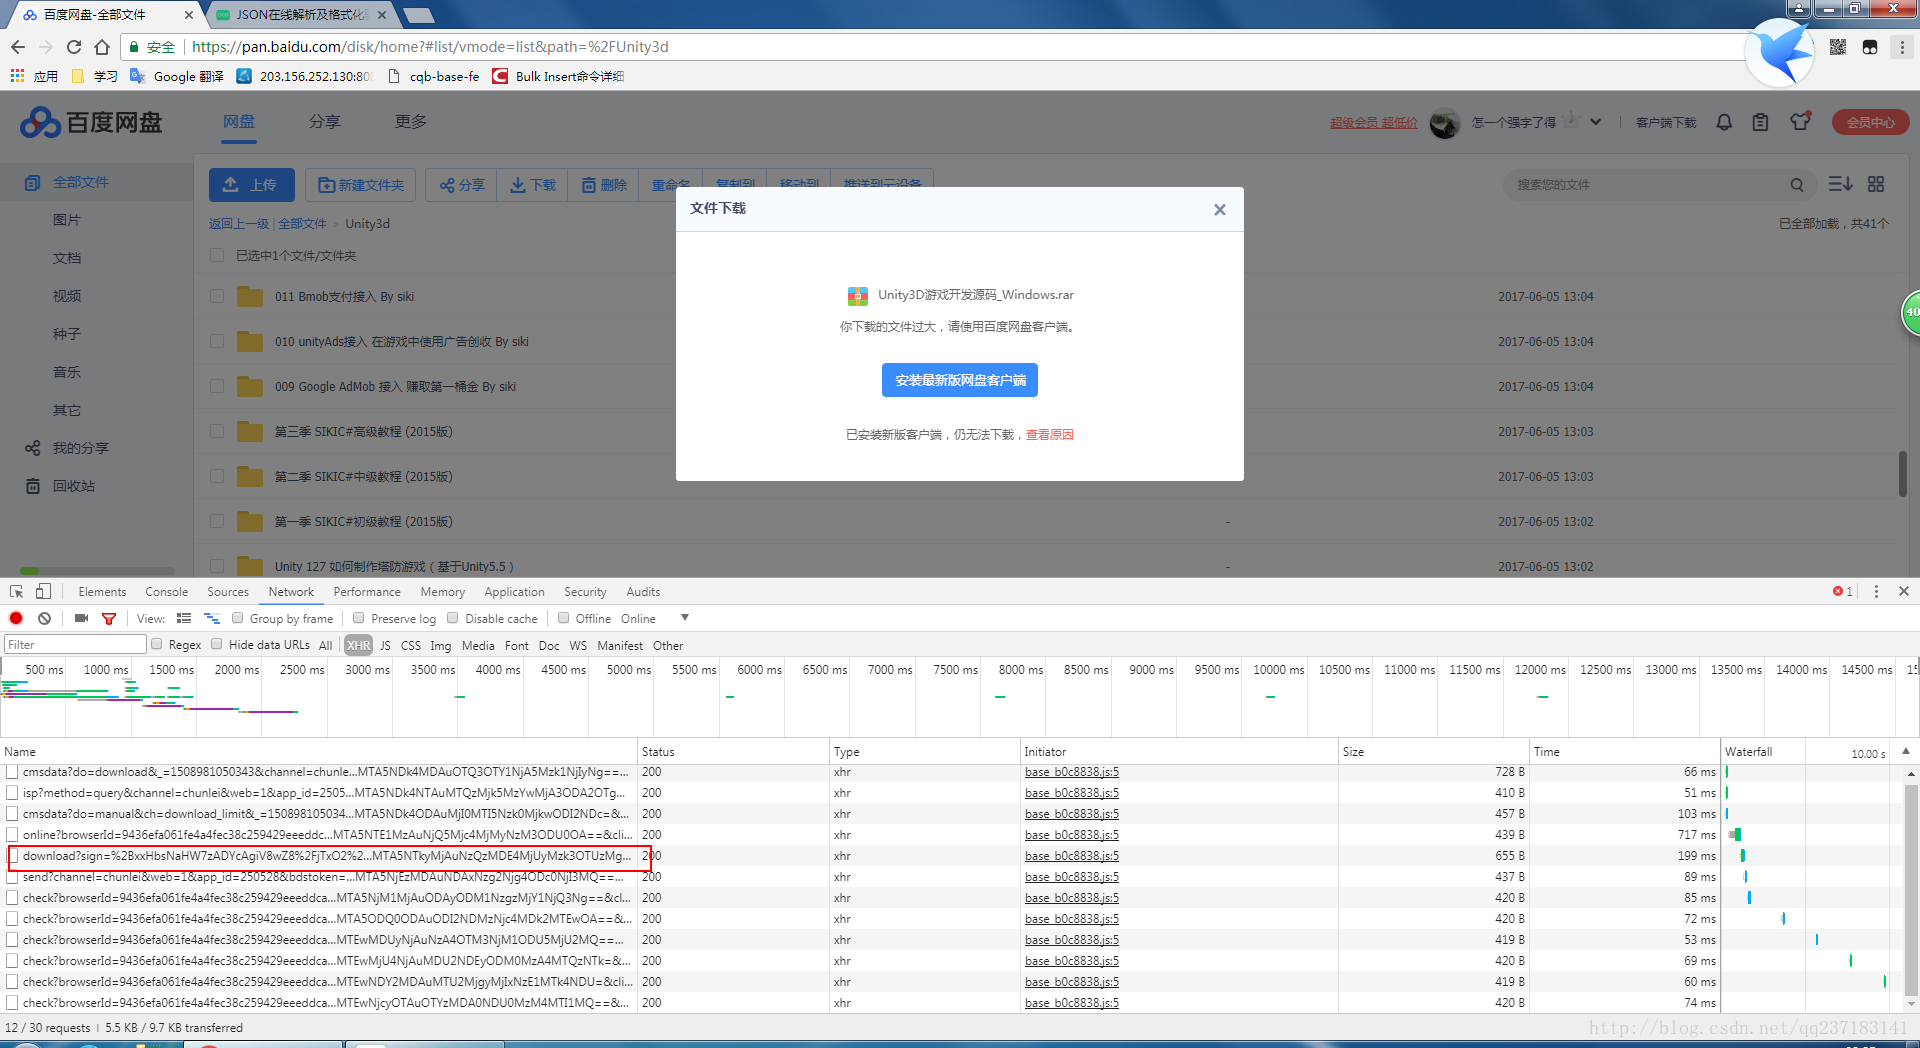The image size is (1920, 1048).
Task: Switch to grid view icon
Action: point(1876,184)
